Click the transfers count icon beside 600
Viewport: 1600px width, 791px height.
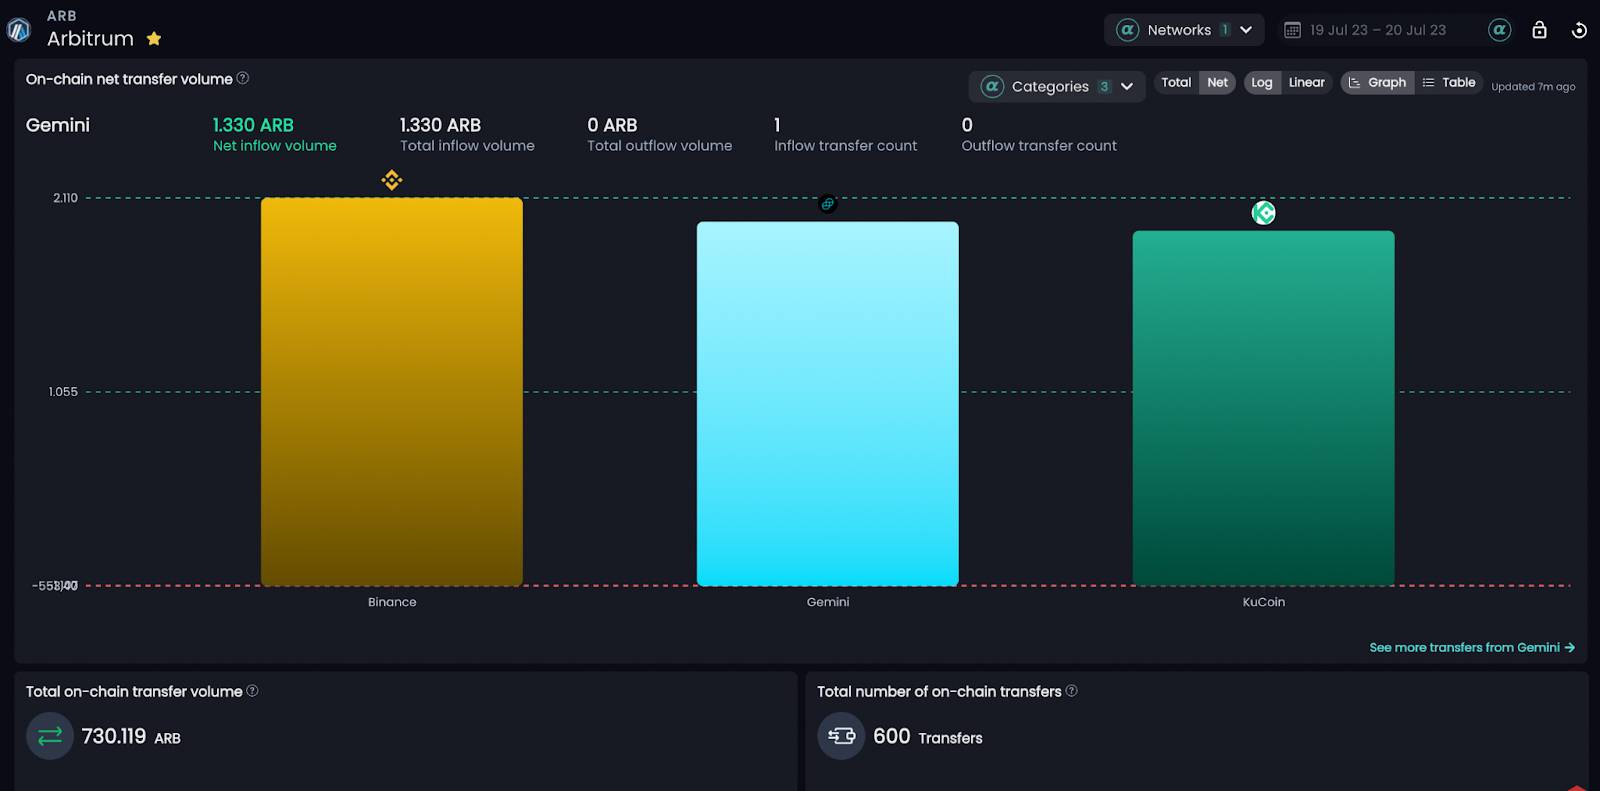click(x=841, y=736)
